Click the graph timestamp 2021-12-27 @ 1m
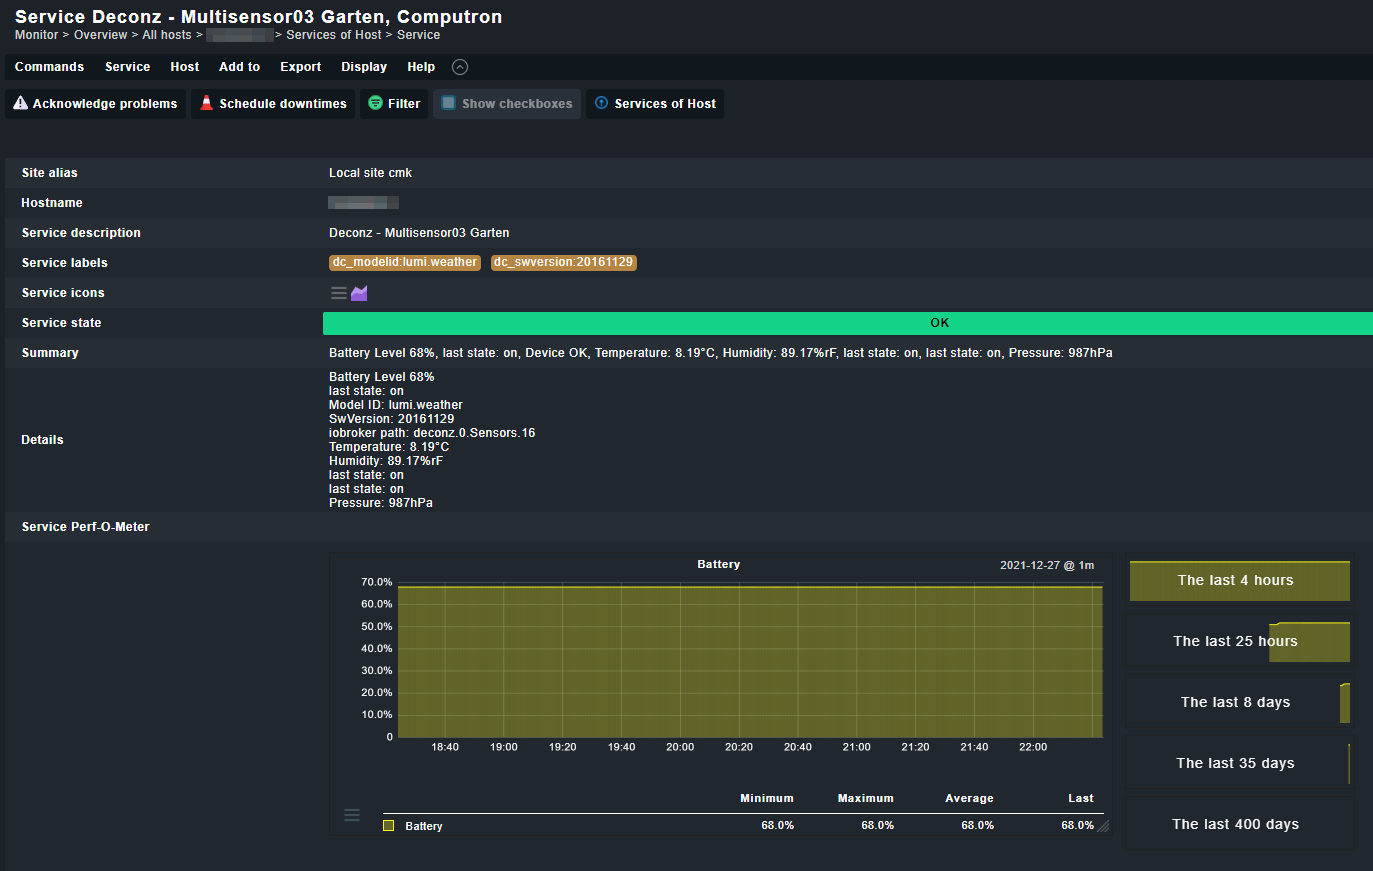Viewport: 1373px width, 871px height. (x=1047, y=565)
